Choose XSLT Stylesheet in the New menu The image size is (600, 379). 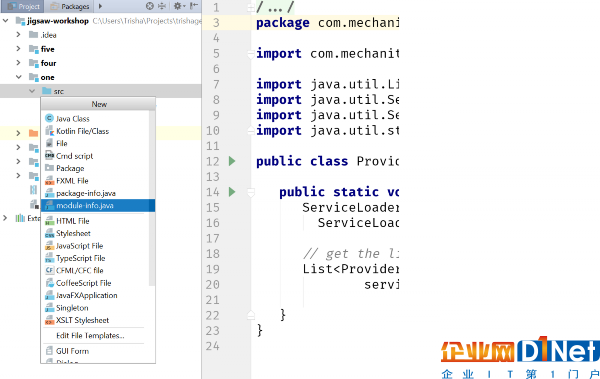pyautogui.click(x=98, y=320)
